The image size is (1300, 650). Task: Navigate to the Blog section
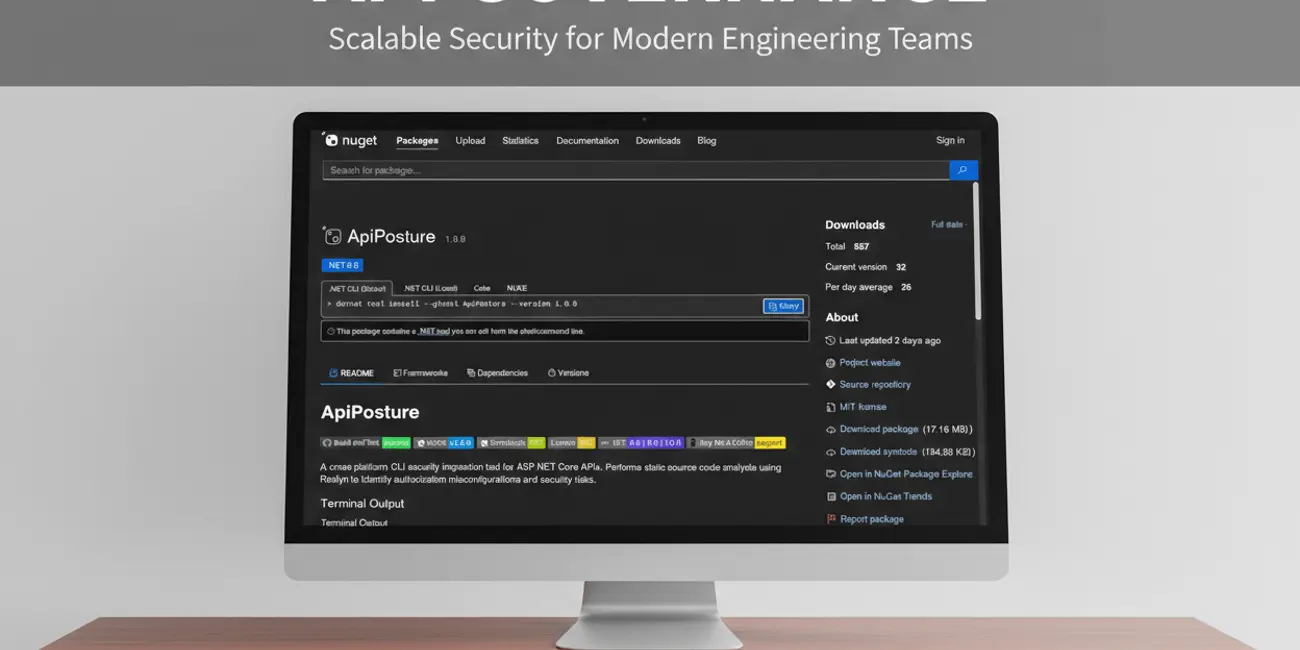coord(707,140)
